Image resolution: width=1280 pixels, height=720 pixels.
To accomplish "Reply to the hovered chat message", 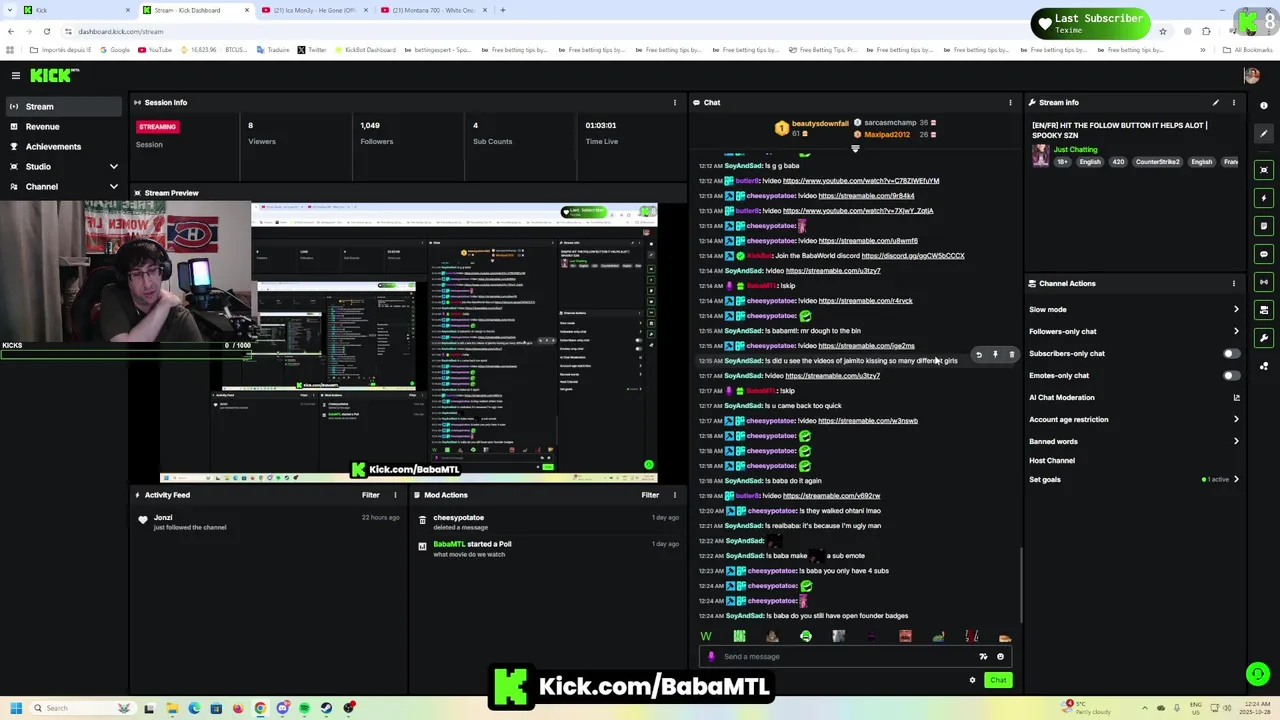I will point(979,354).
